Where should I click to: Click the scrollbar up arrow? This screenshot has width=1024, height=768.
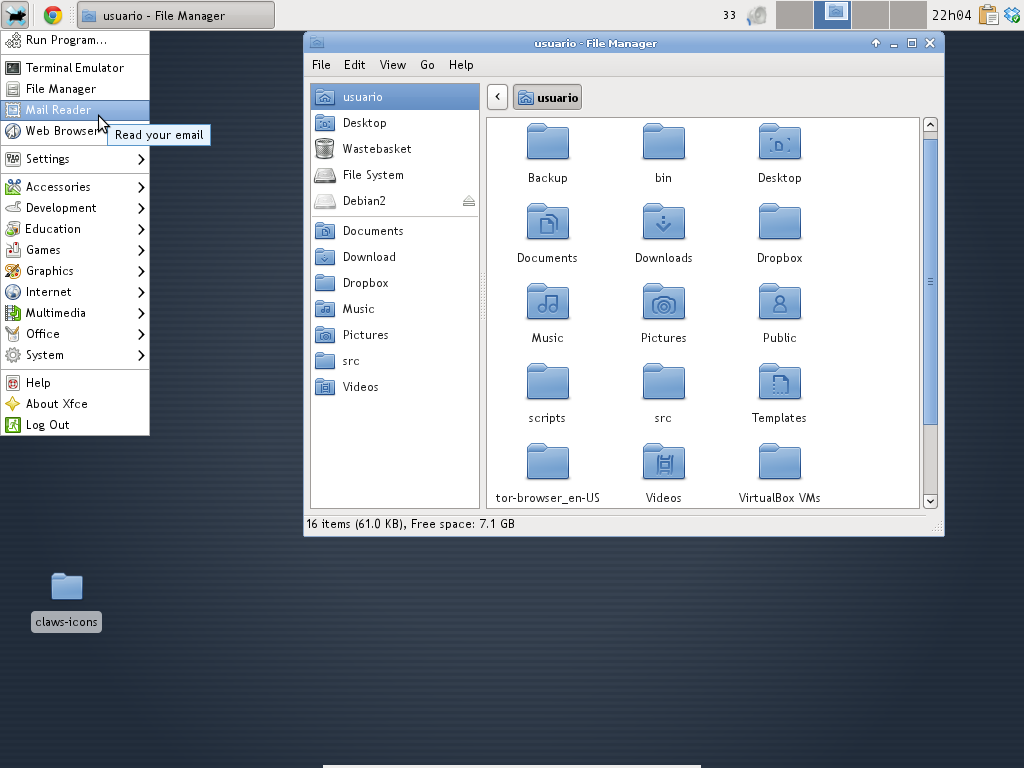tap(930, 125)
